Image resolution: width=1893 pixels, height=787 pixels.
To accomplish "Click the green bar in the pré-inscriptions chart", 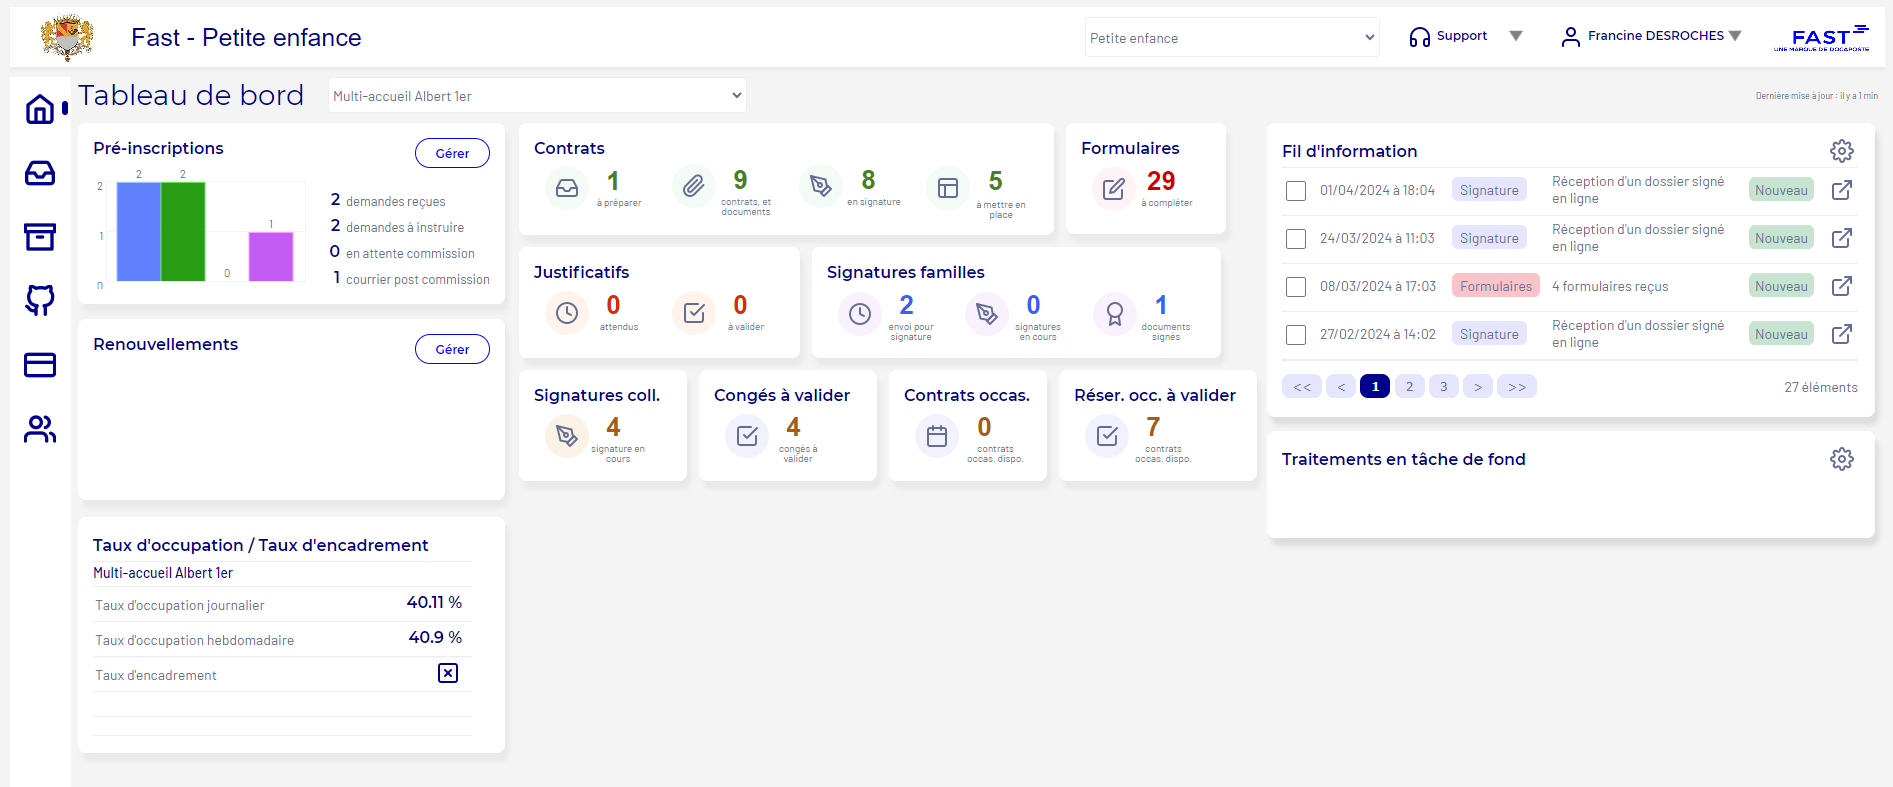I will 183,231.
